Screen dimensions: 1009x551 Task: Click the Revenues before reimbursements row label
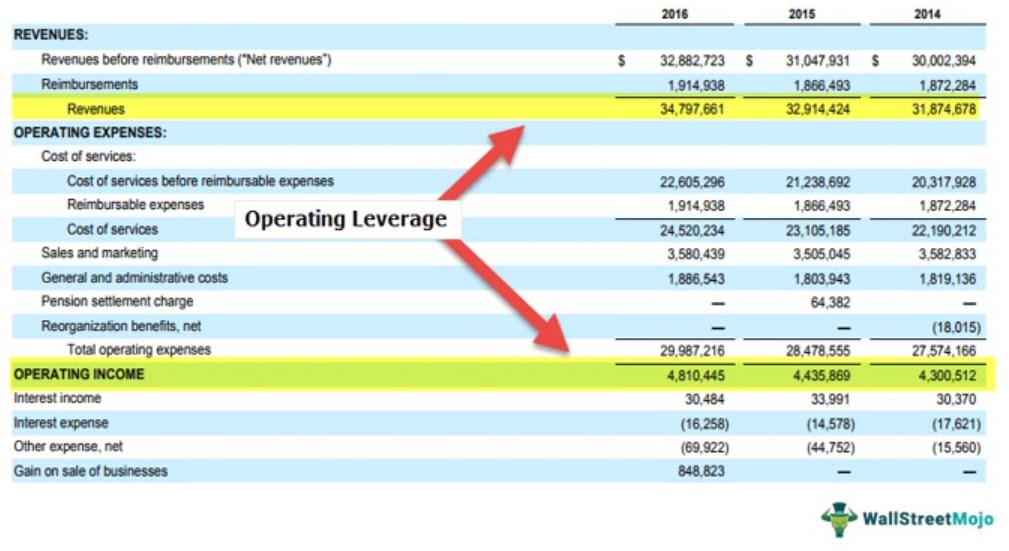pyautogui.click(x=186, y=60)
